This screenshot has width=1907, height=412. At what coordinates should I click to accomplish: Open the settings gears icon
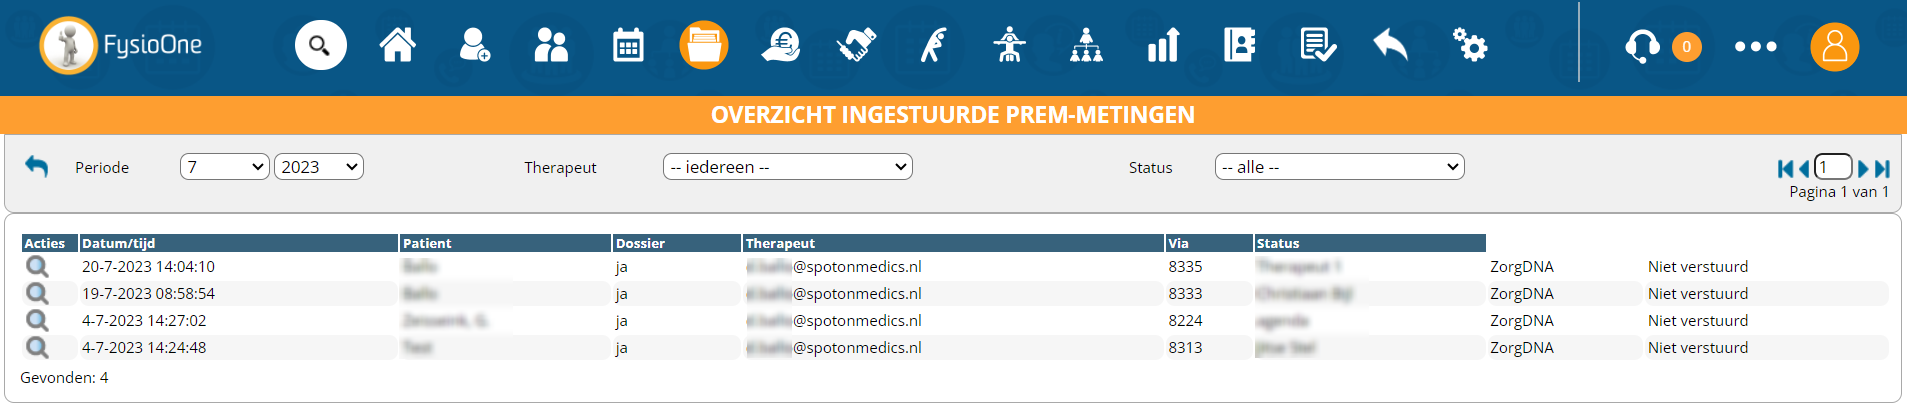[1469, 46]
